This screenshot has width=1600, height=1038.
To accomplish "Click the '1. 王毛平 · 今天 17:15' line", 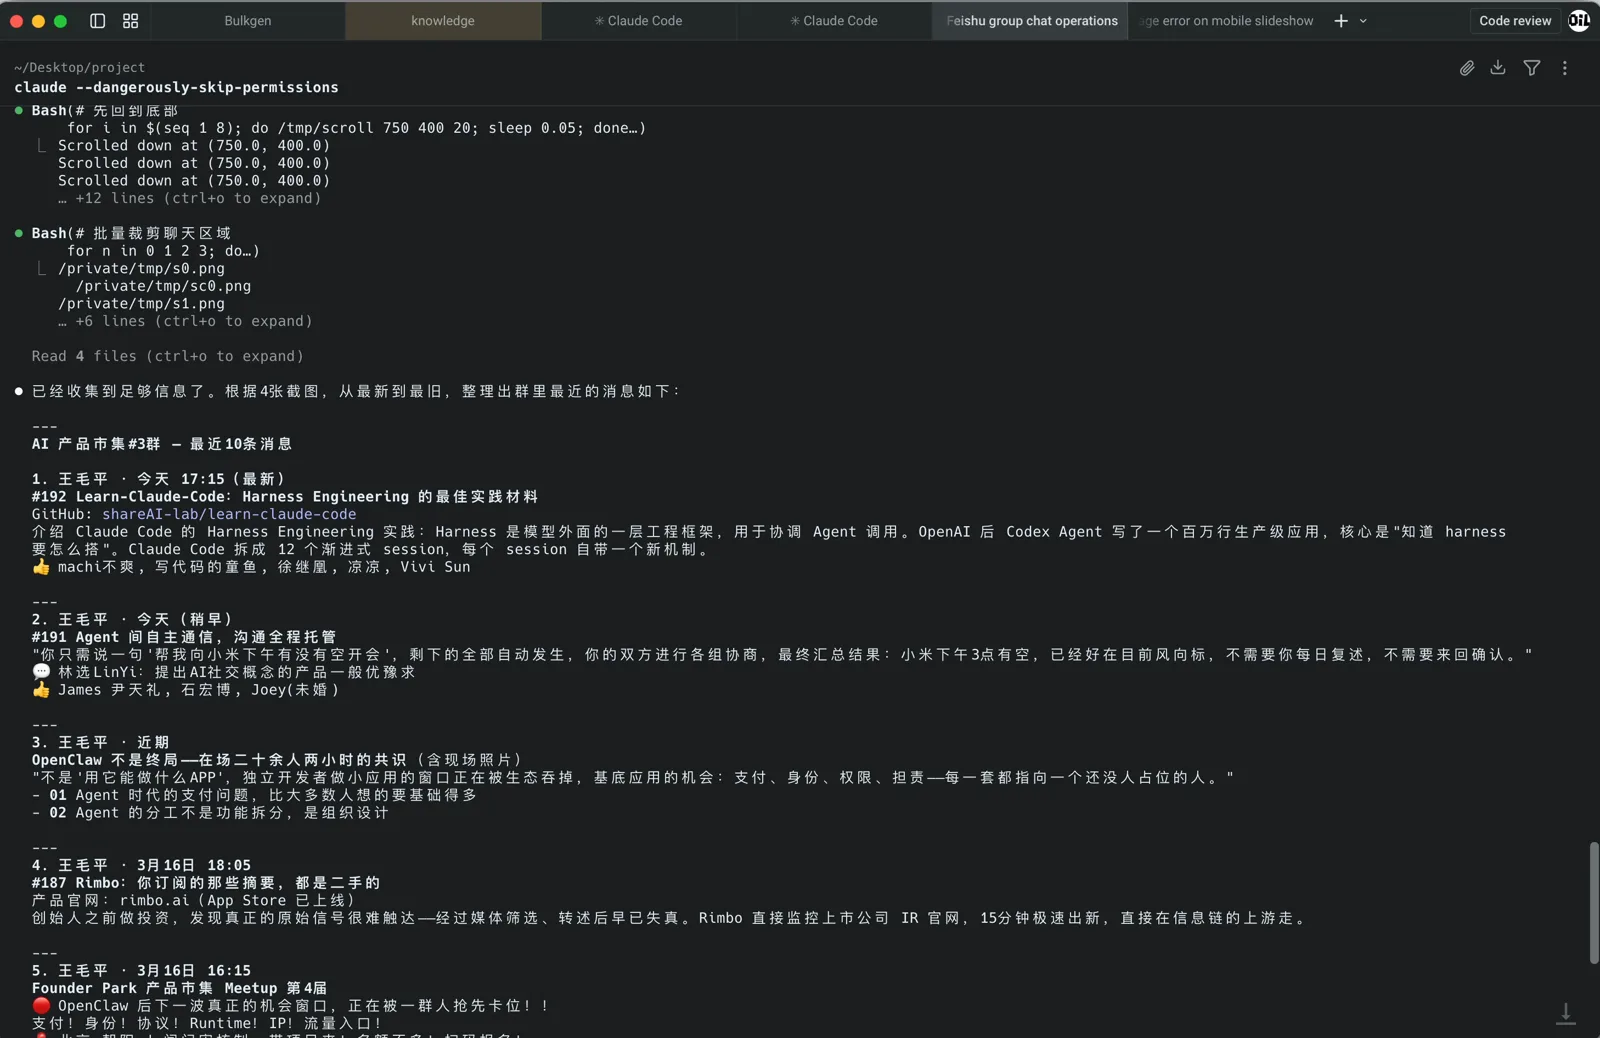I will pyautogui.click(x=159, y=480).
